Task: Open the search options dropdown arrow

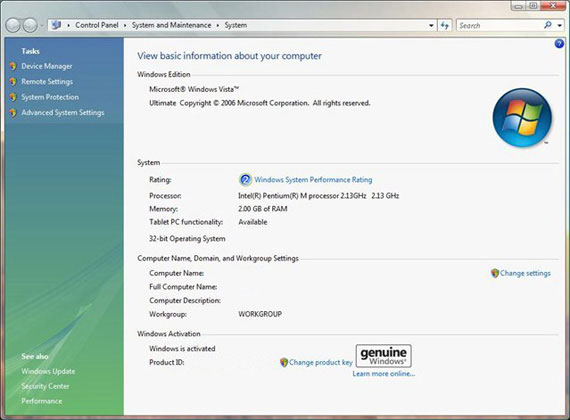Action: (x=559, y=25)
